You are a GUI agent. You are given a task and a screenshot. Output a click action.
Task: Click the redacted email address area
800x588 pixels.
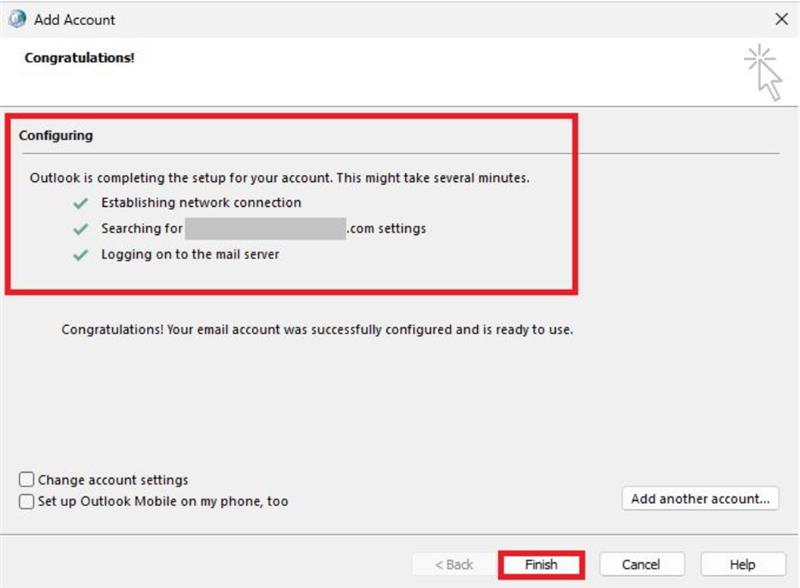point(265,228)
